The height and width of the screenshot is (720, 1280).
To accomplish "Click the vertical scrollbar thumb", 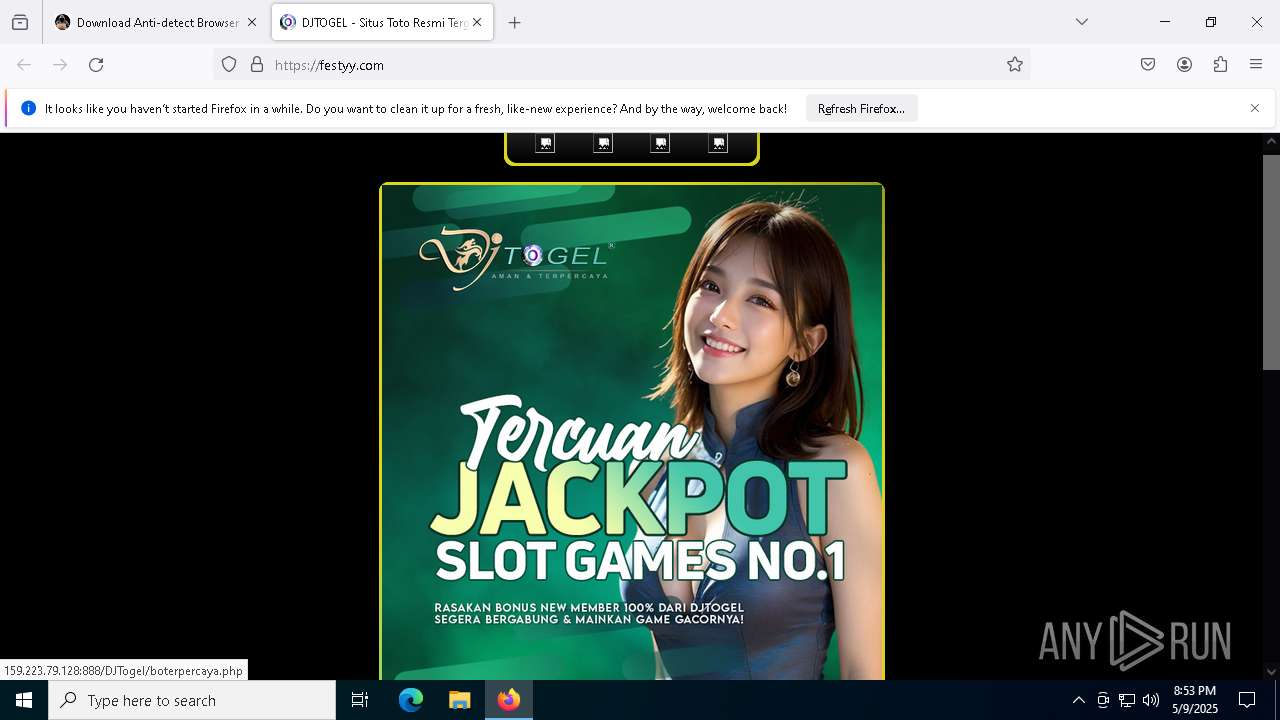I will click(1271, 262).
